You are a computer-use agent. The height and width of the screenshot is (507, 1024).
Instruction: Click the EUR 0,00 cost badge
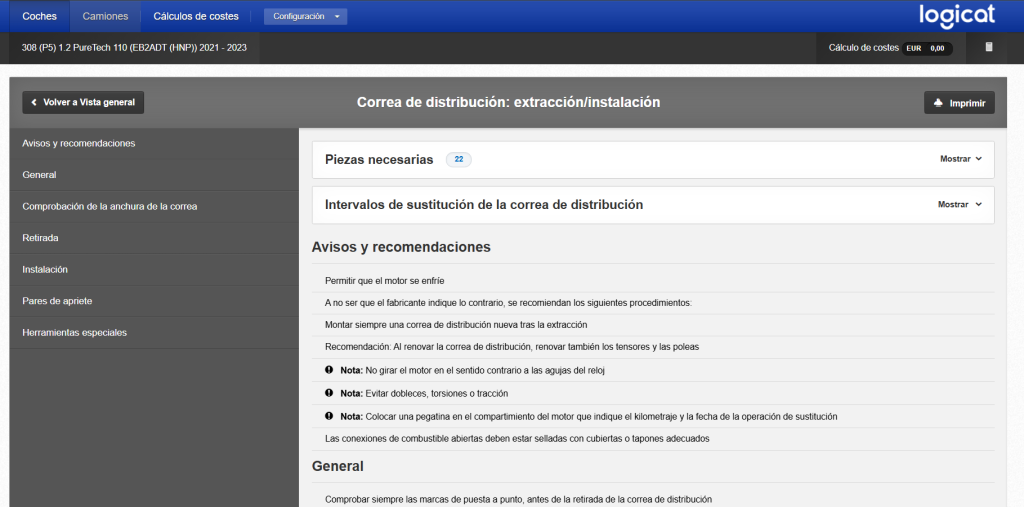[x=927, y=48]
